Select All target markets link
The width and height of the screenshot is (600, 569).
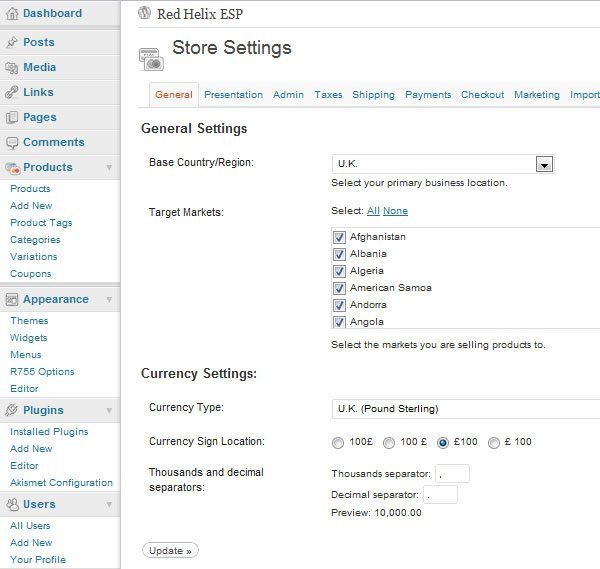(373, 211)
